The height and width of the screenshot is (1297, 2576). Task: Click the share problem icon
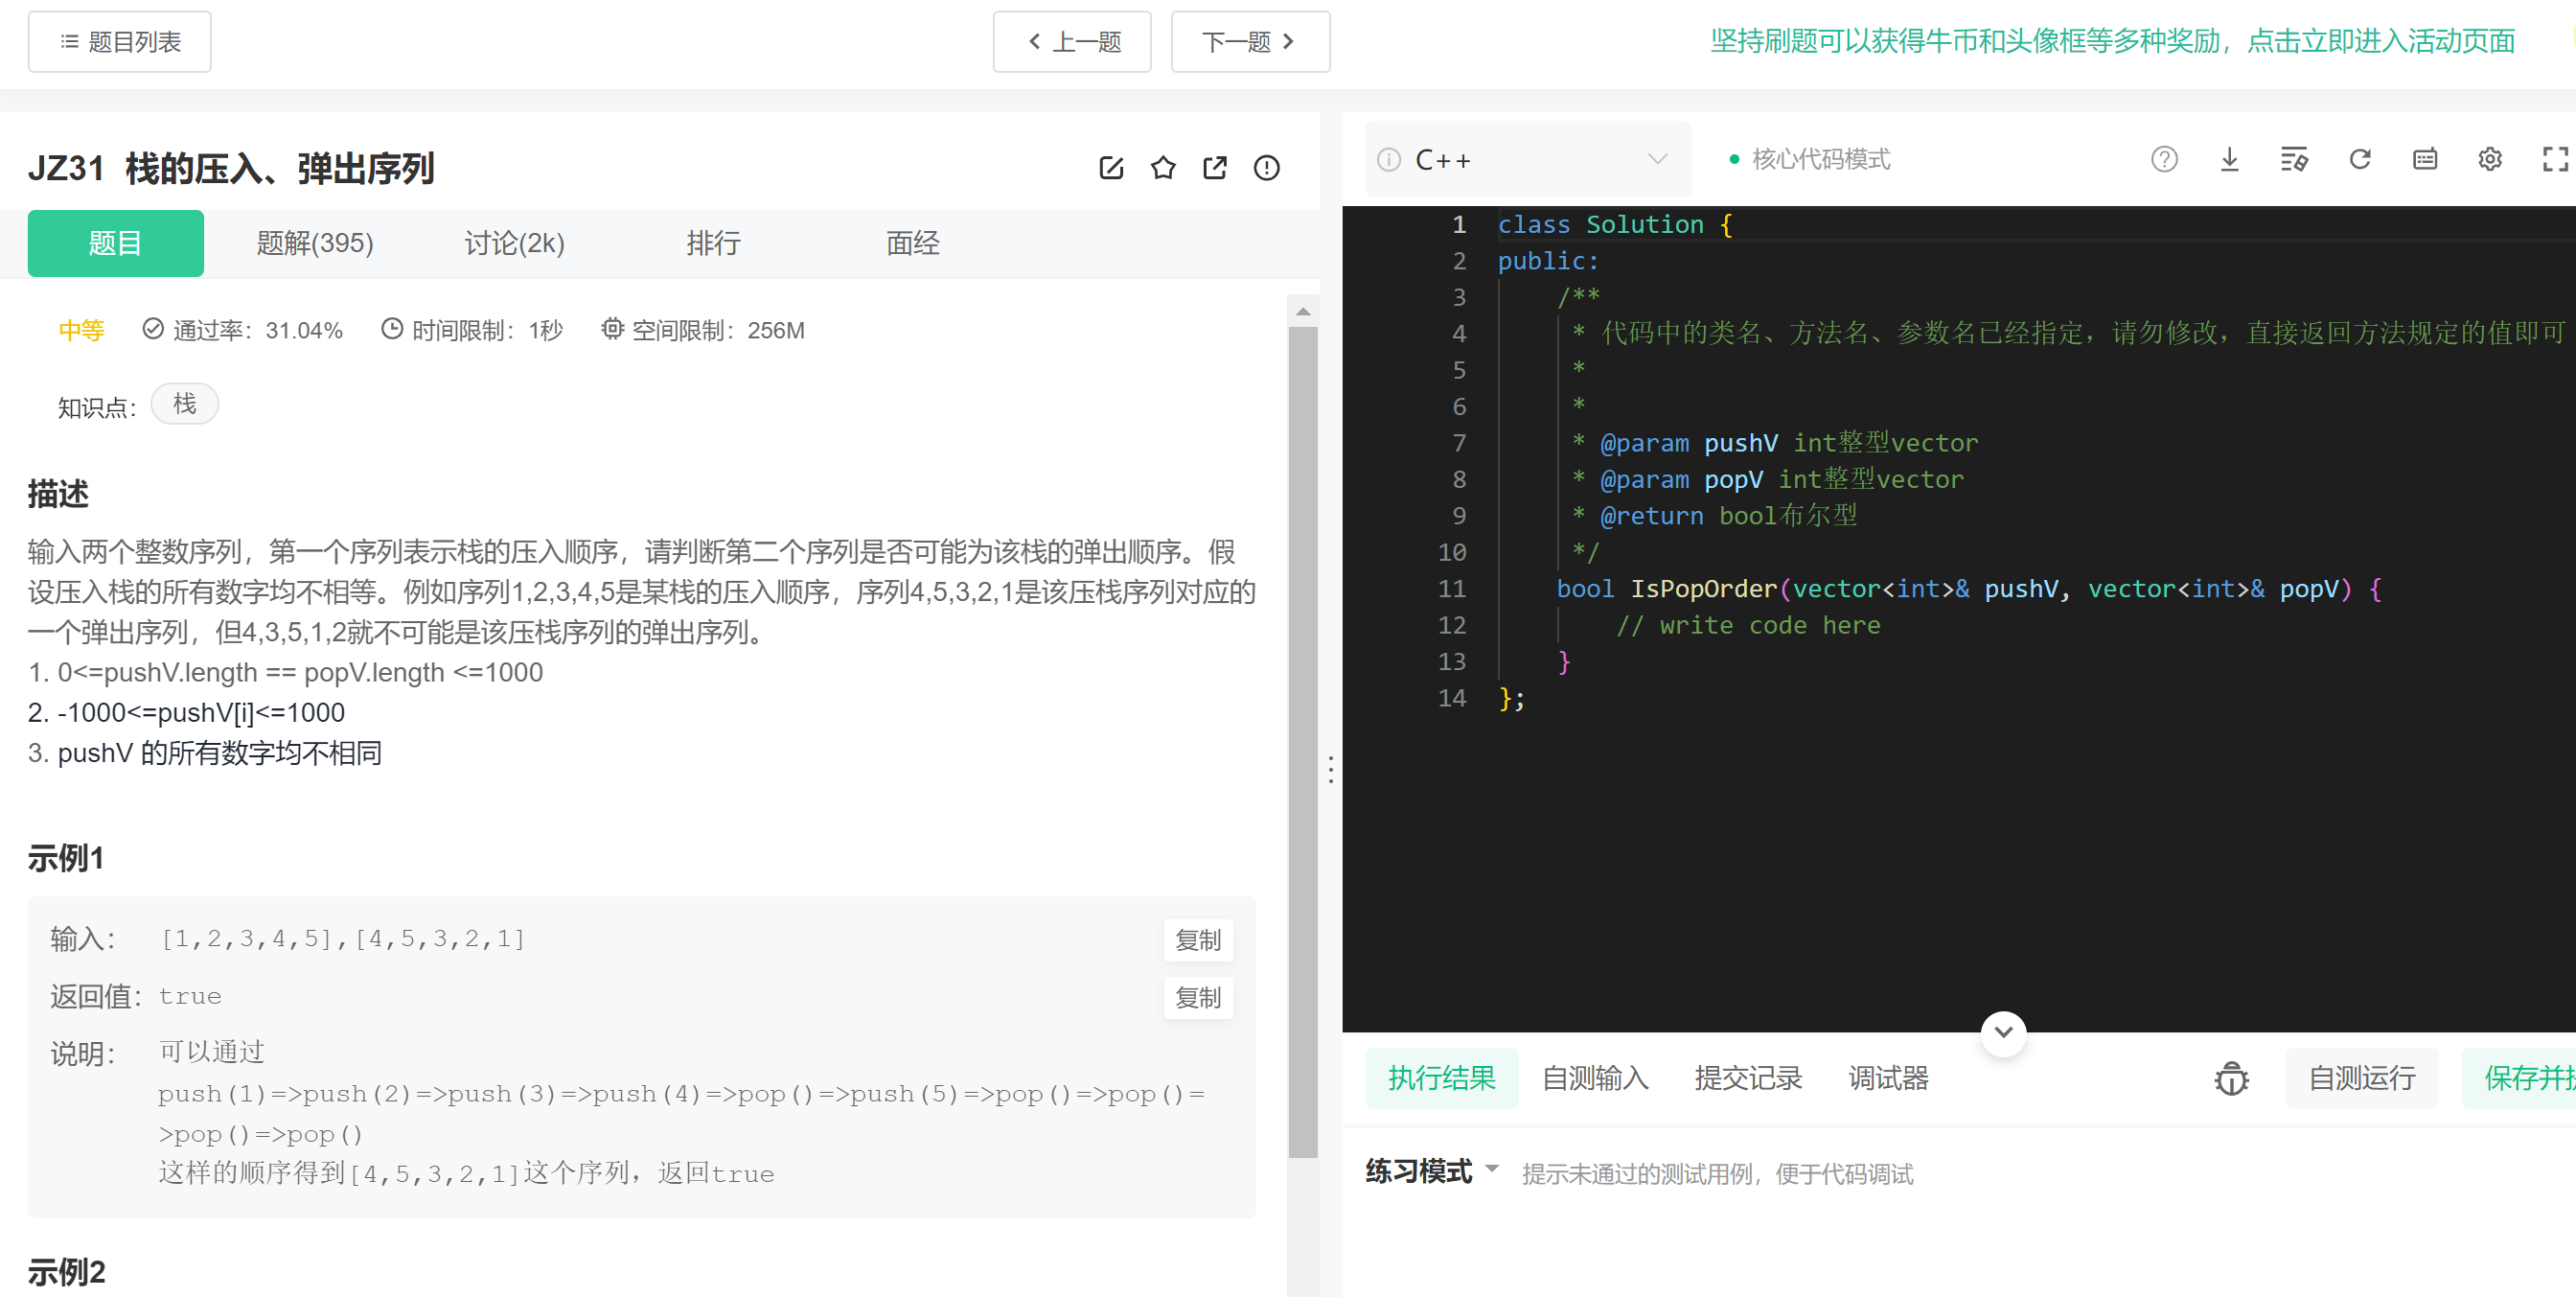click(x=1215, y=168)
